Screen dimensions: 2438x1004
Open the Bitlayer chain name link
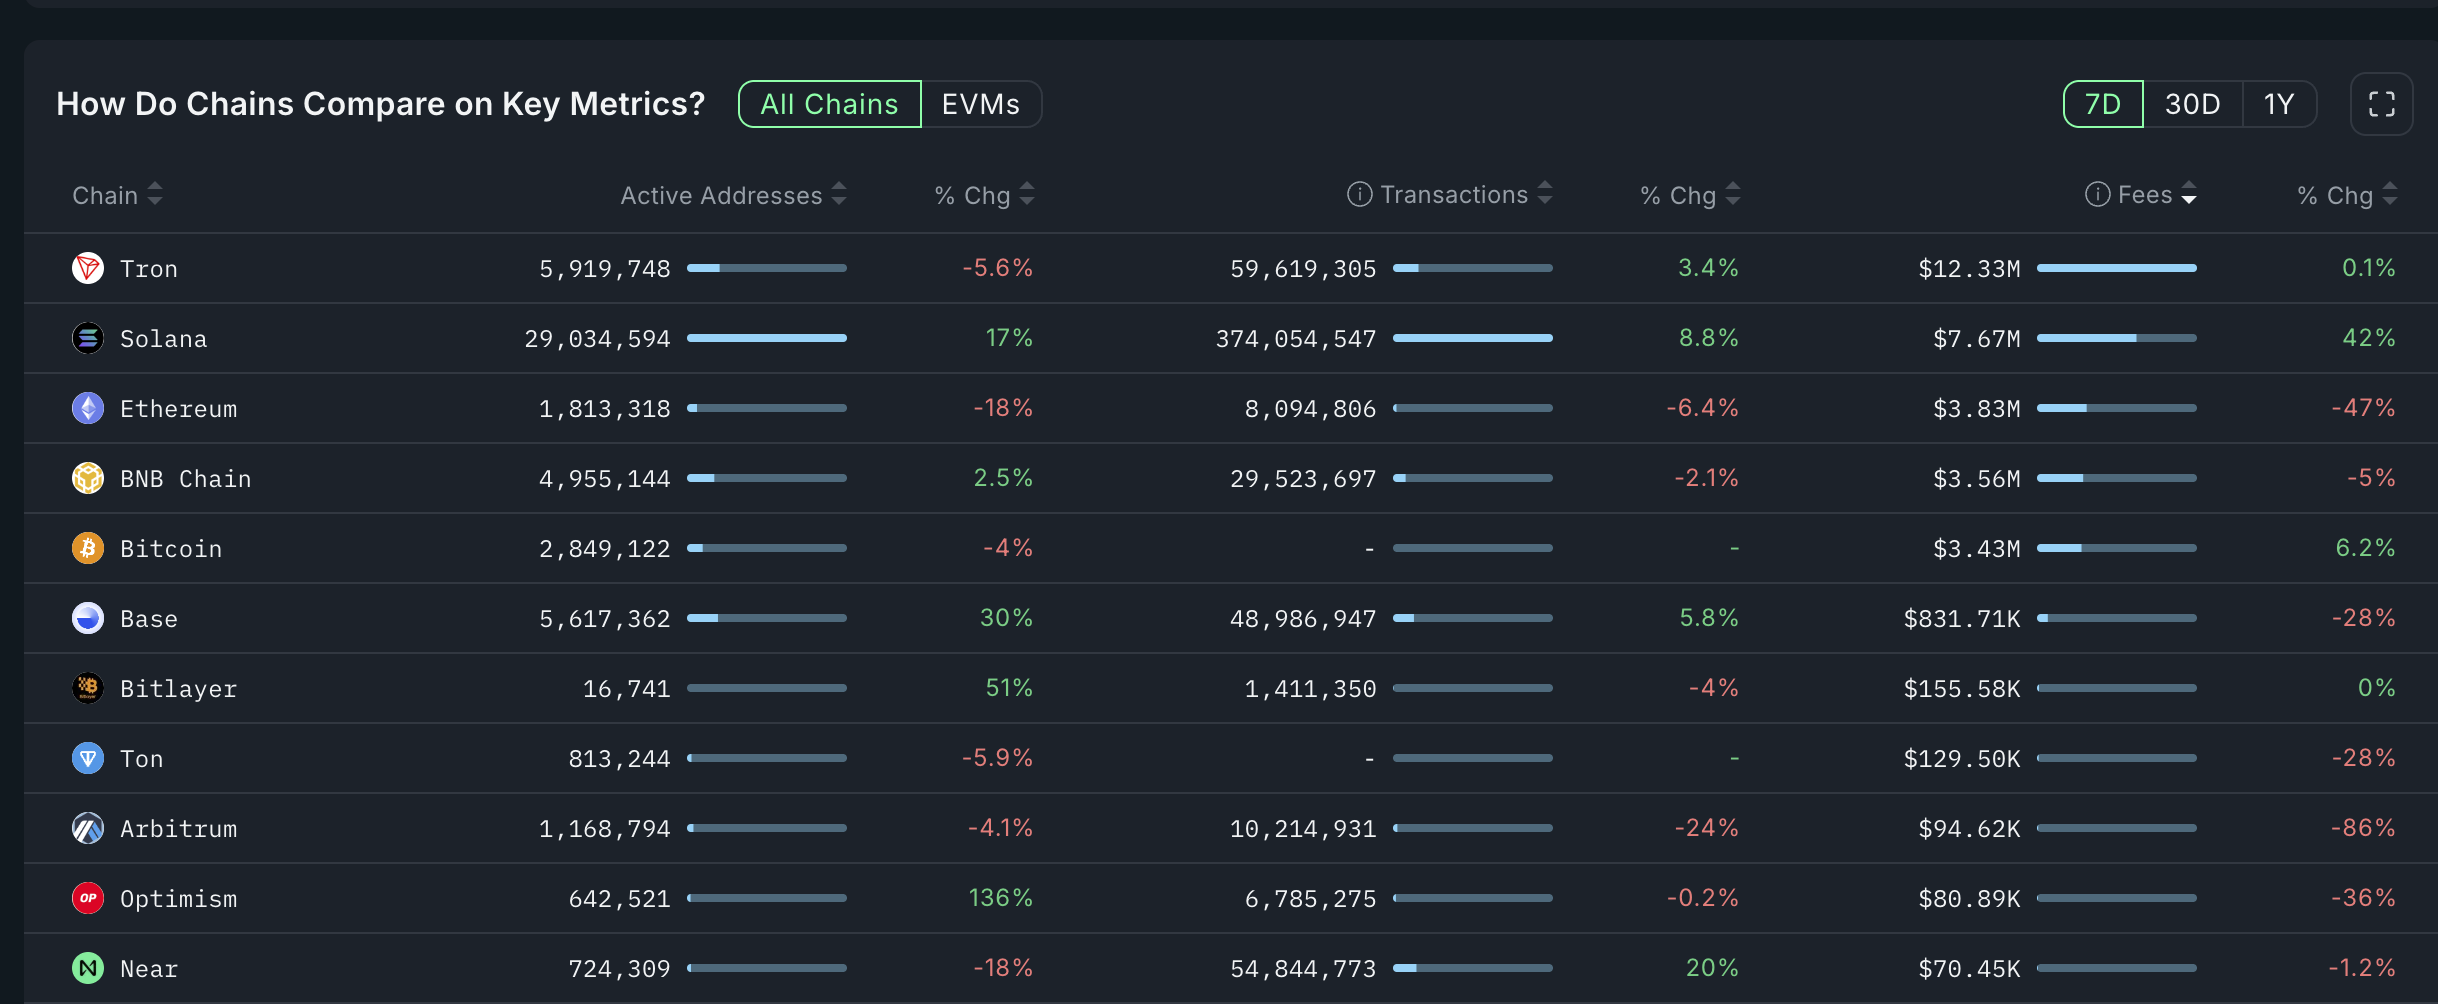point(178,689)
